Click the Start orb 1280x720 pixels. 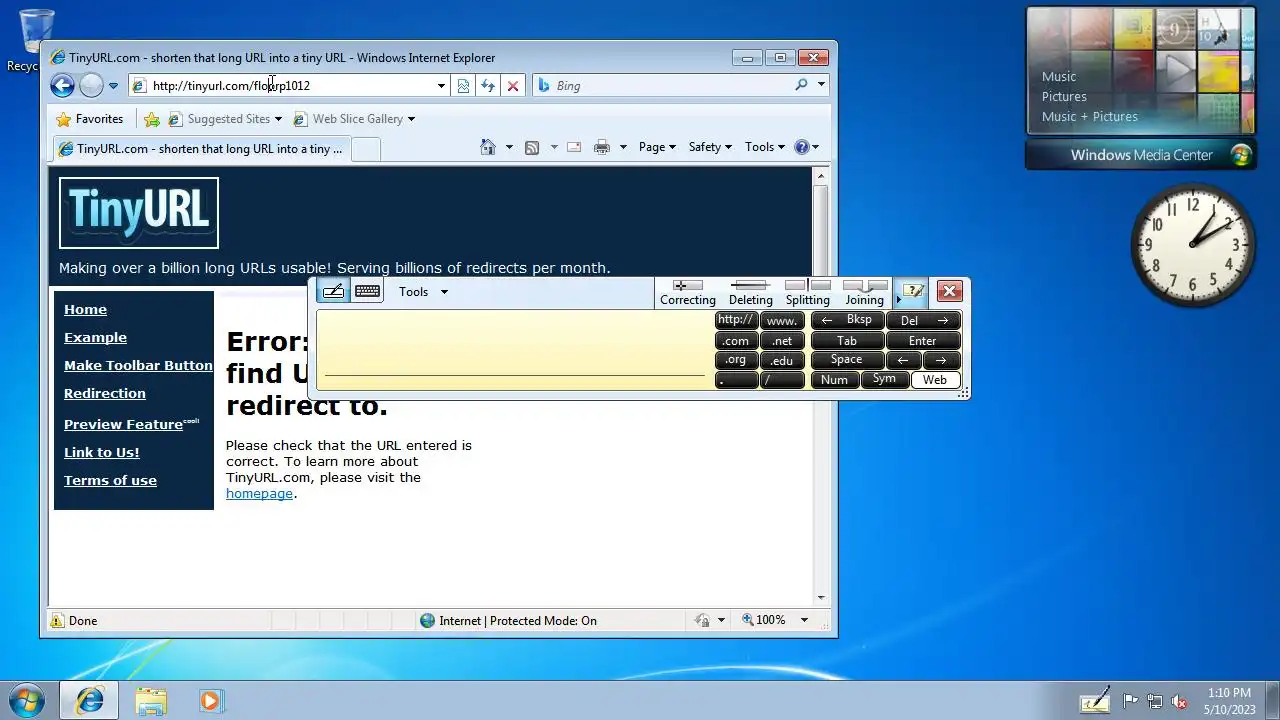point(27,699)
